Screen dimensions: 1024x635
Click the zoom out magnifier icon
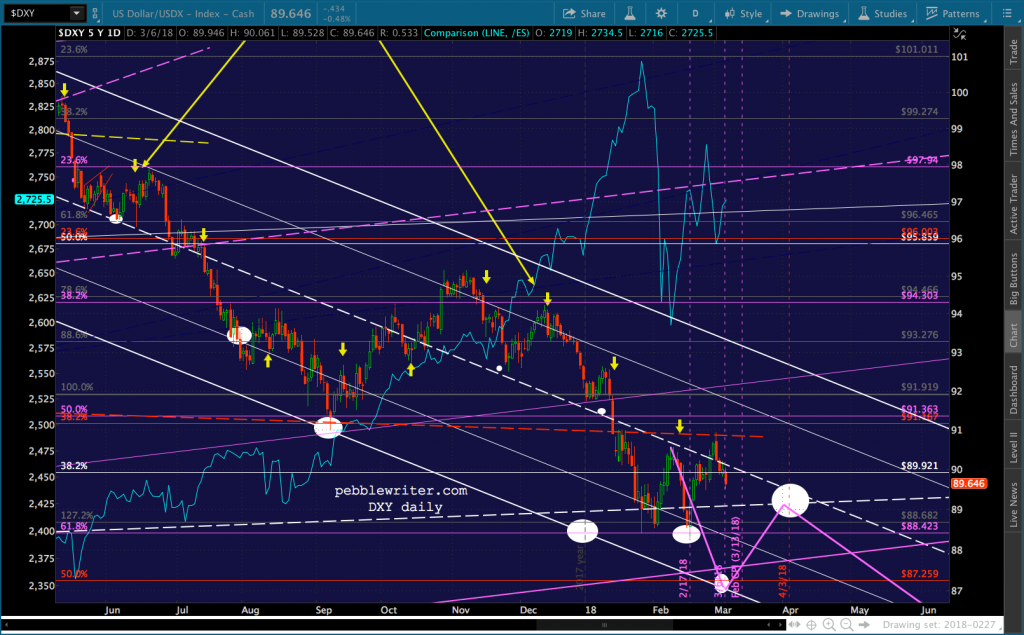point(846,625)
